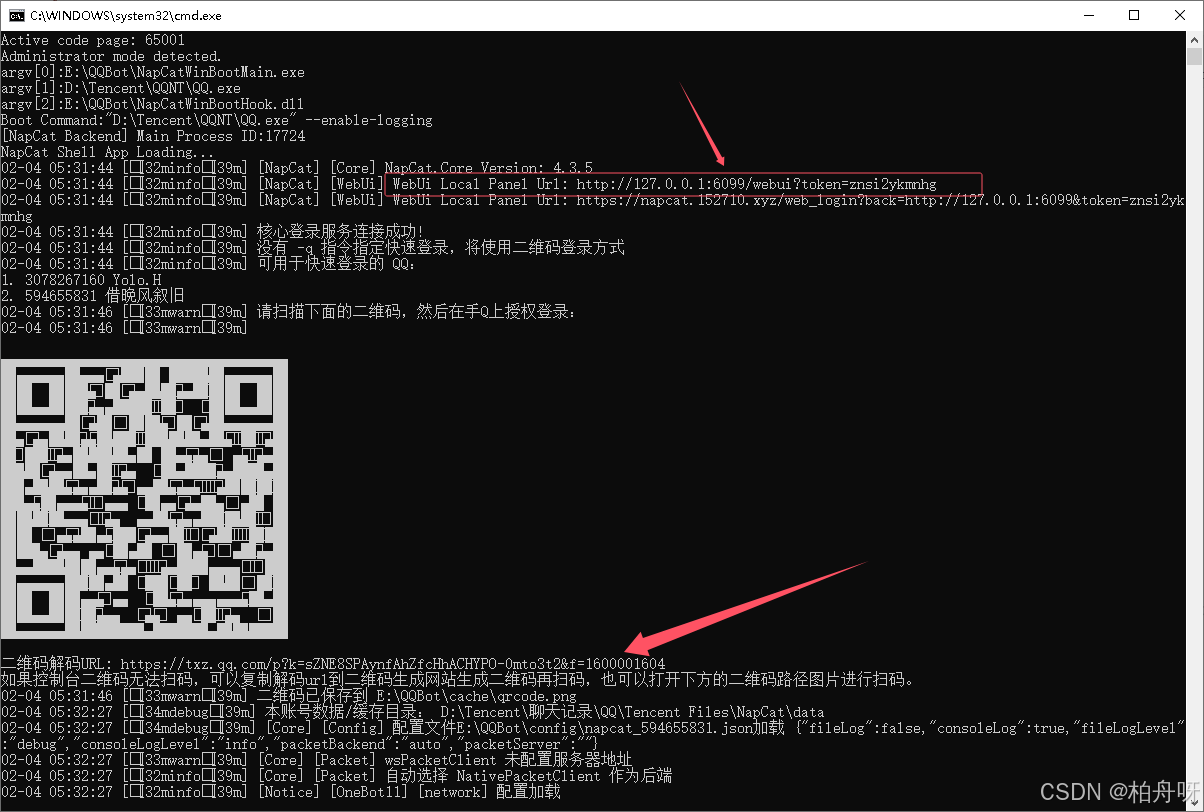
Task: Click the scrollbar up arrow
Action: click(x=1195, y=40)
